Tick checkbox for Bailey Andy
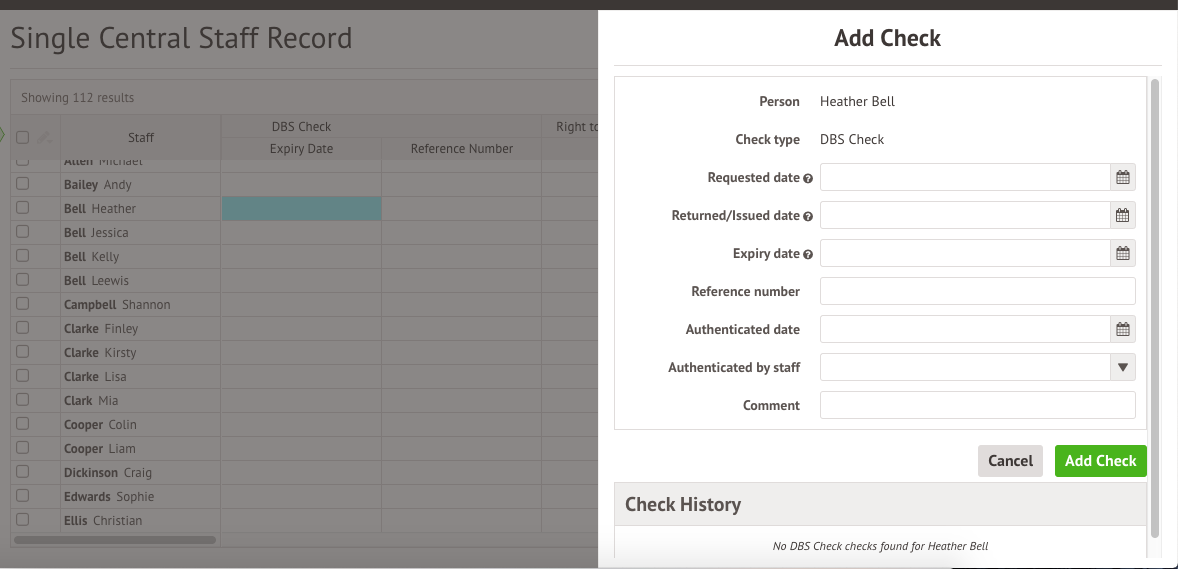Screen dimensions: 1178x569 tap(23, 183)
